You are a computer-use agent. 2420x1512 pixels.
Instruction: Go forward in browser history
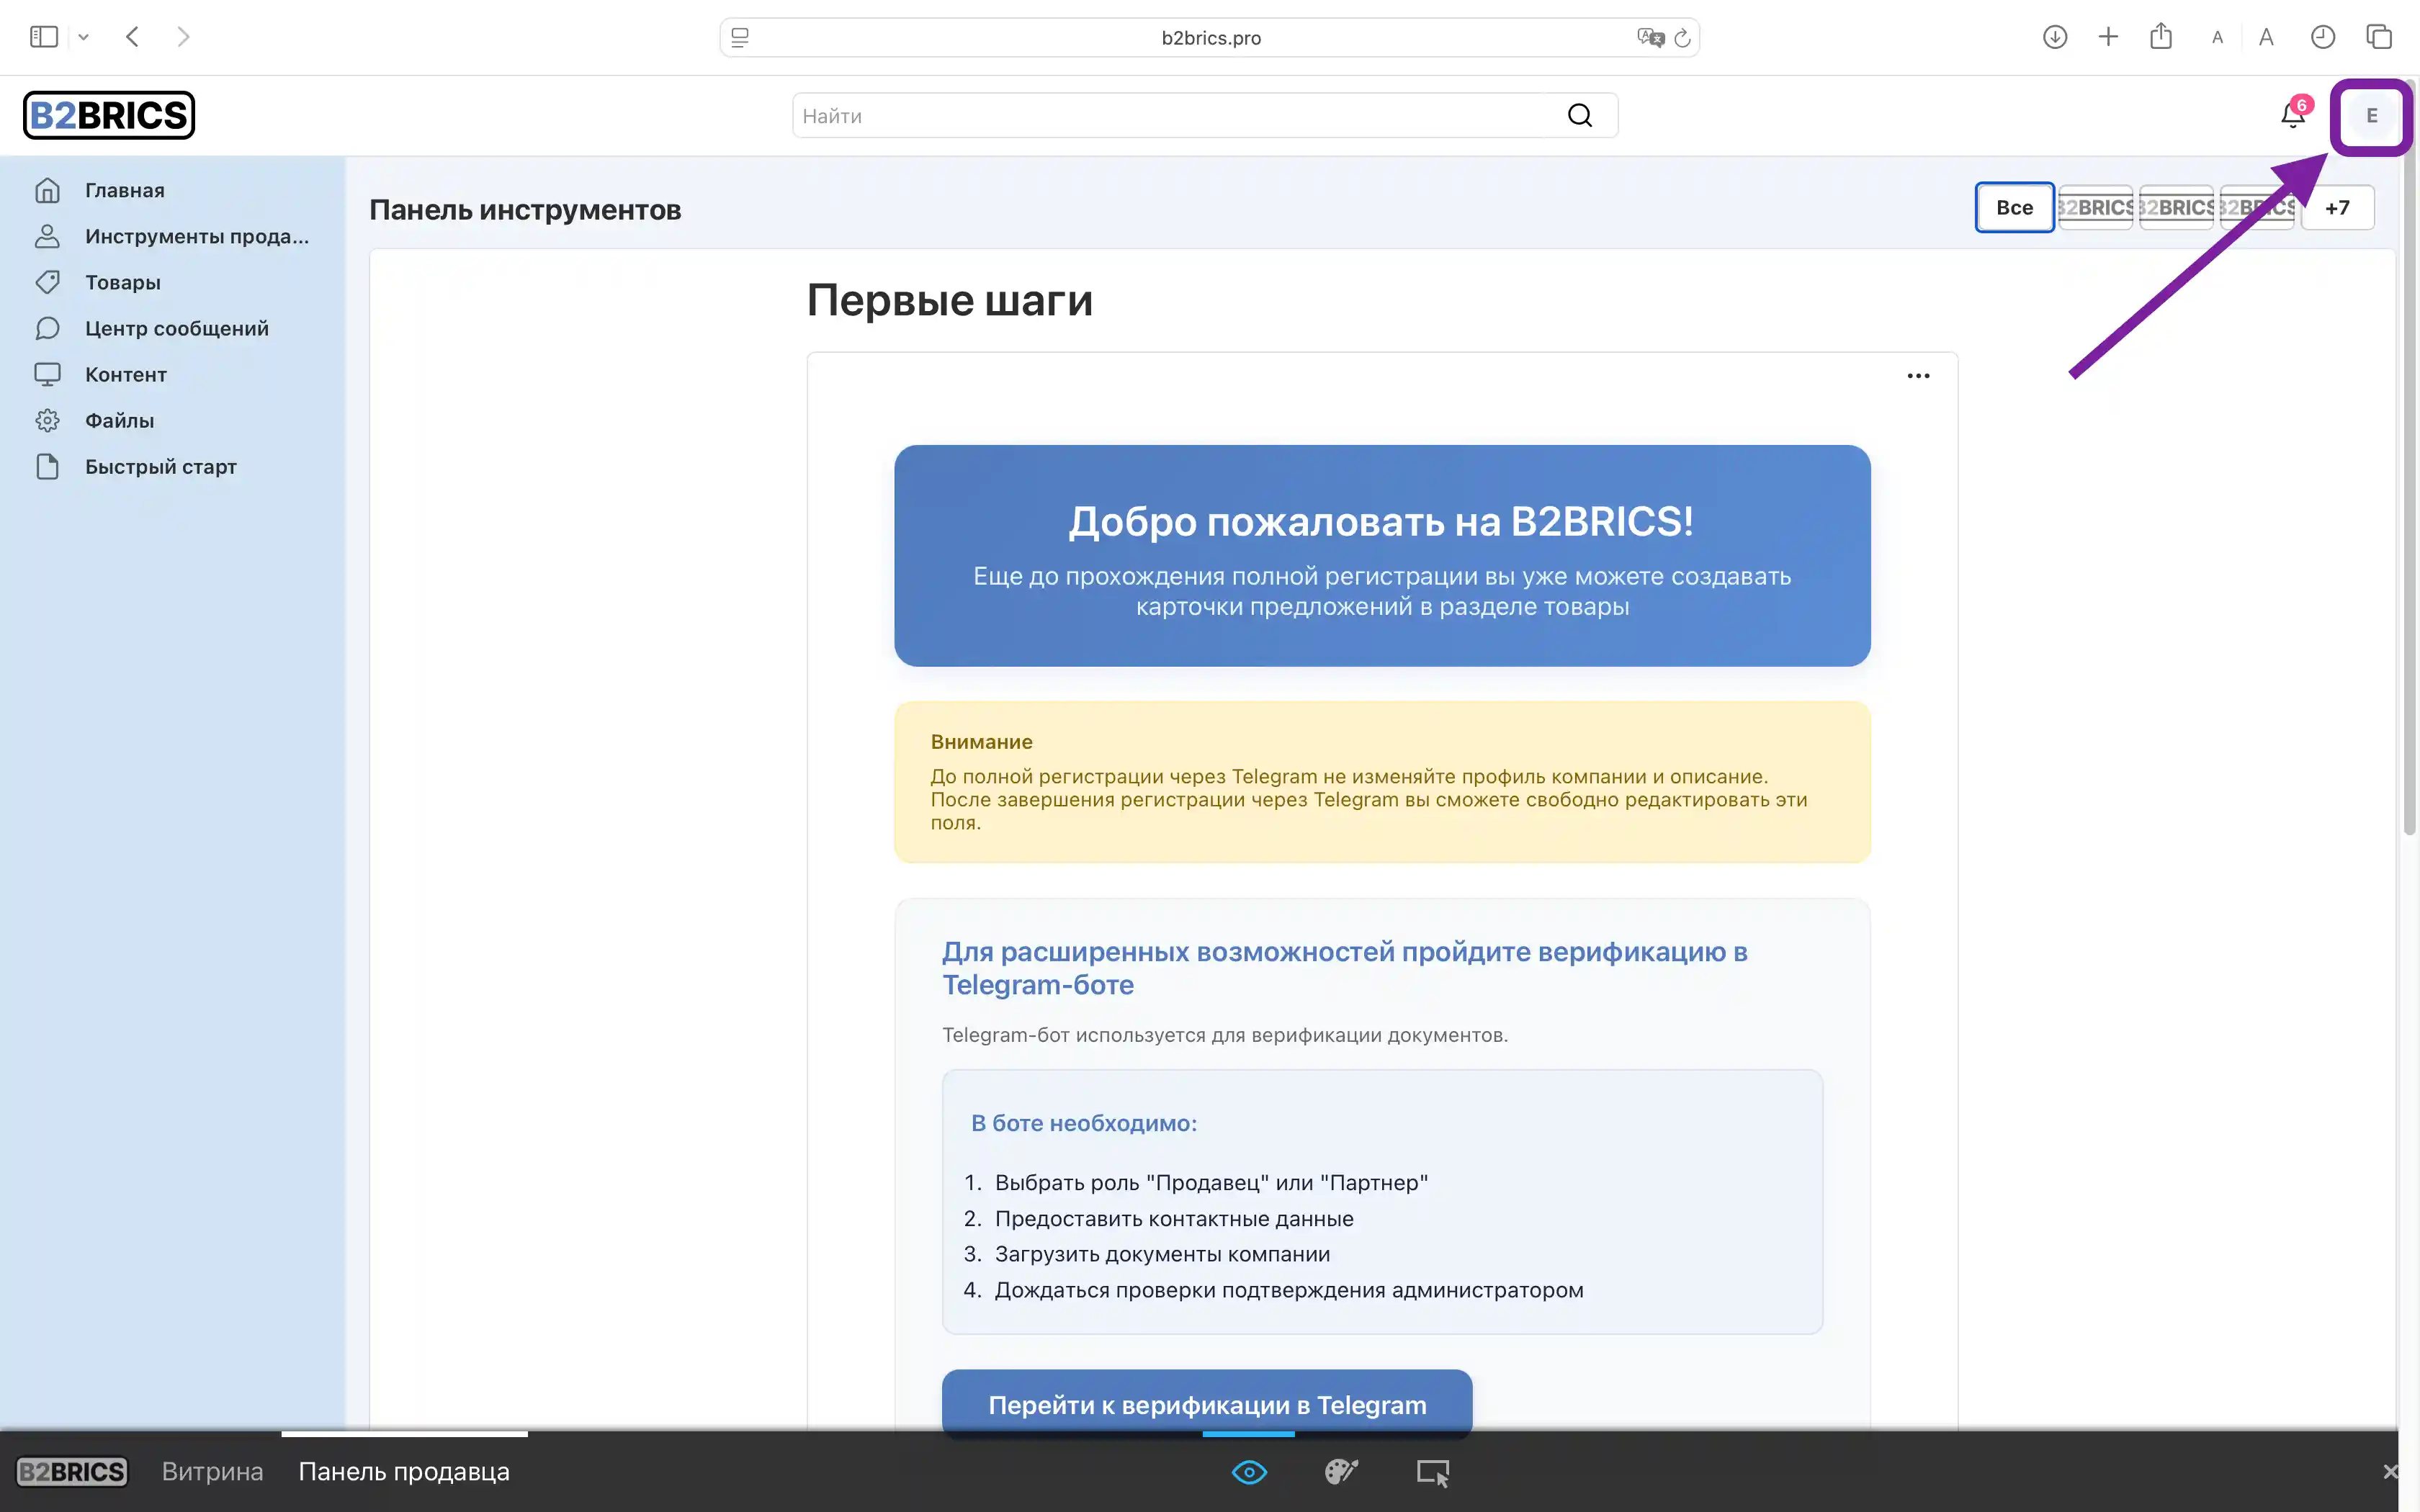[183, 37]
